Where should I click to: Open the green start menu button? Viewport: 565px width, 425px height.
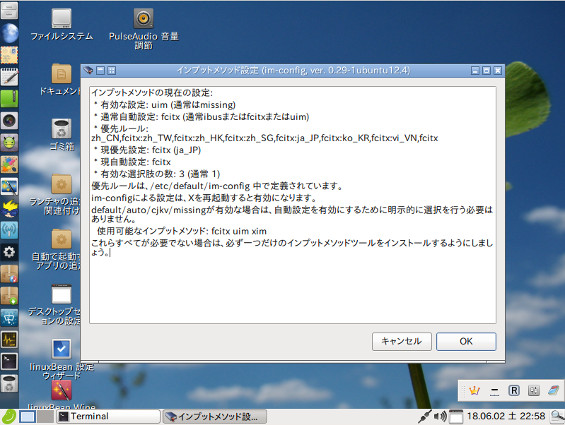click(9, 417)
